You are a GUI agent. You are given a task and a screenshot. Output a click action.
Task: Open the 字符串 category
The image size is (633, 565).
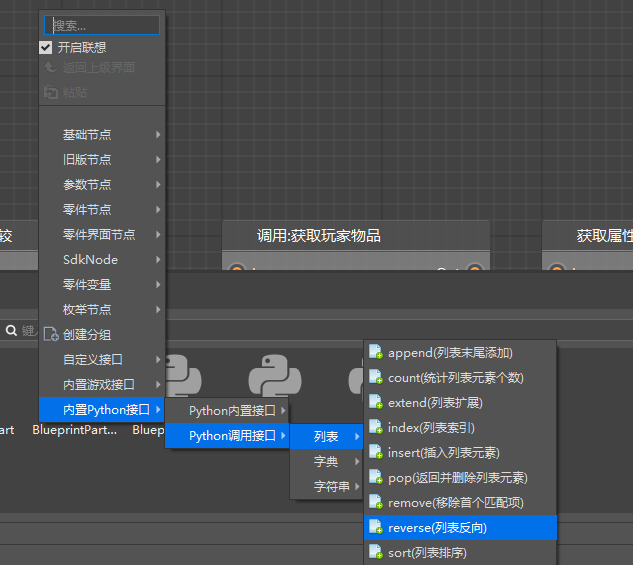pos(326,486)
